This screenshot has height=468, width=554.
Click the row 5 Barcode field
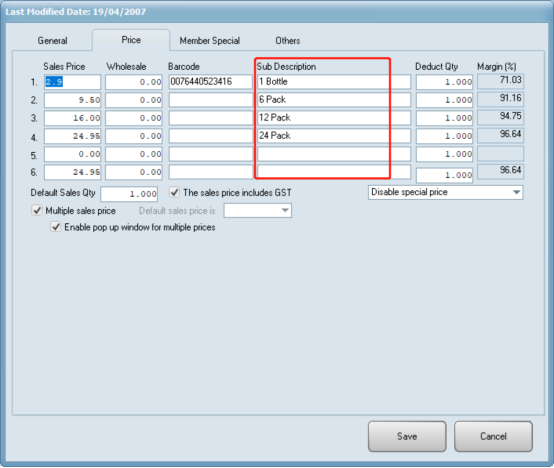[x=211, y=154]
